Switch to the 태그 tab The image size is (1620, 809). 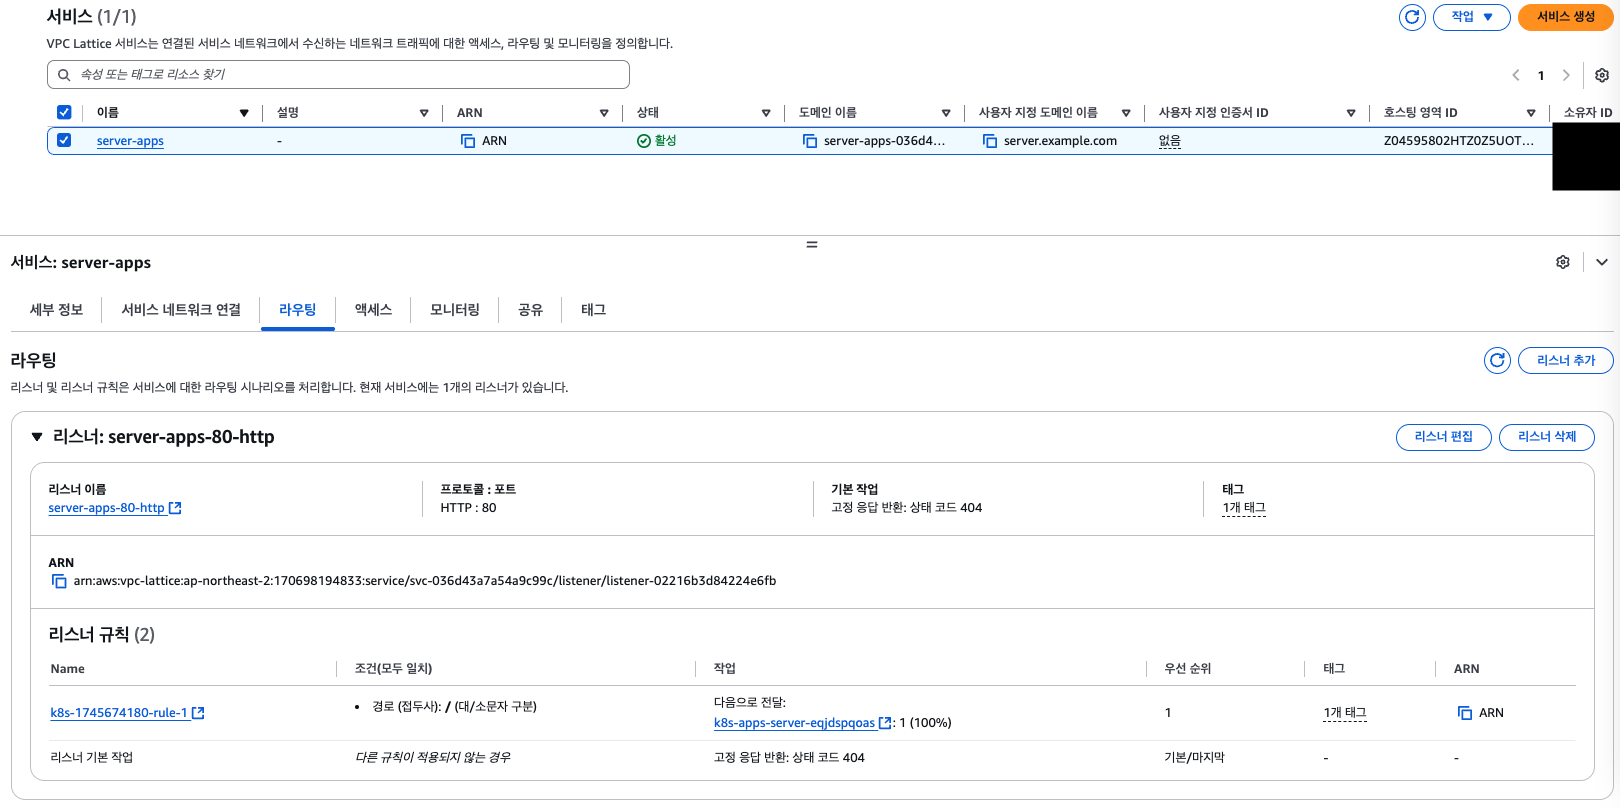(593, 310)
